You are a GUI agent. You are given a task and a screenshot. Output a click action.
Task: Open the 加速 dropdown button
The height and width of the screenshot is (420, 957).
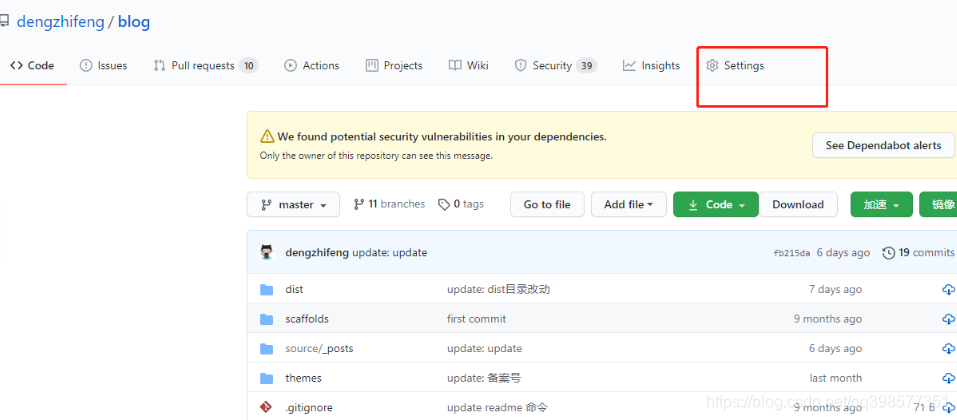(x=881, y=205)
